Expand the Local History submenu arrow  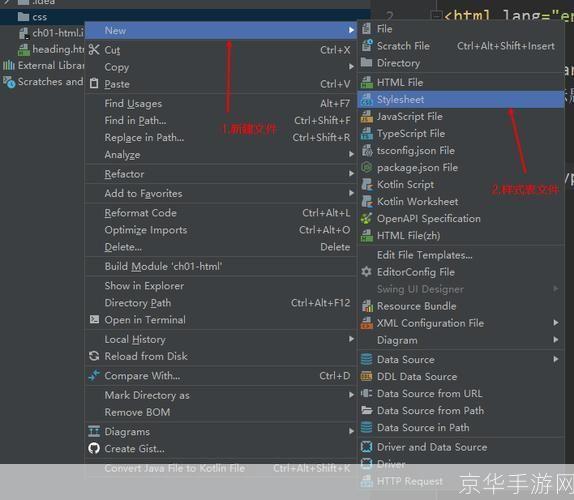(351, 339)
